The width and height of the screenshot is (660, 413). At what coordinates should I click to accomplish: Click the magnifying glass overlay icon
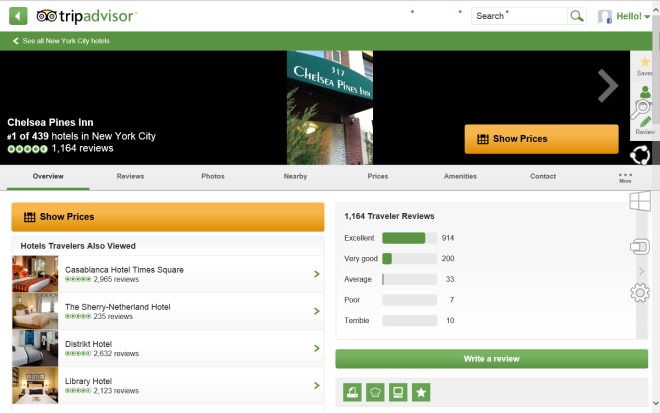[640, 109]
